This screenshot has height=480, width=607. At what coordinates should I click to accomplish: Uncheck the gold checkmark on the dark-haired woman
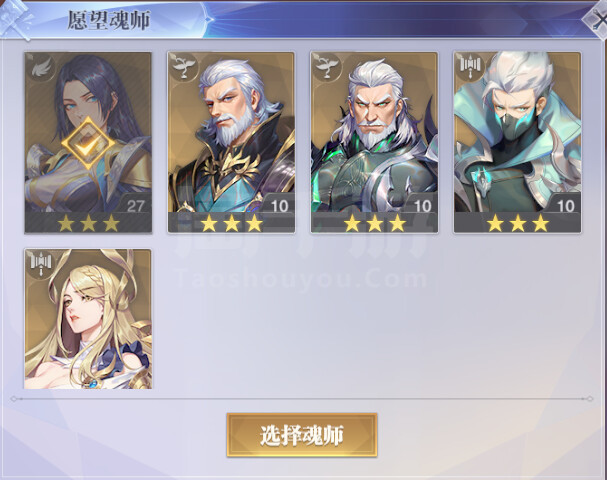pos(88,143)
